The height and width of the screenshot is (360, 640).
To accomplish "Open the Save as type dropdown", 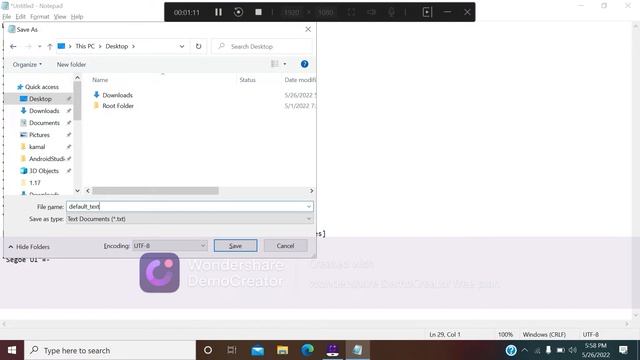I will tap(189, 219).
